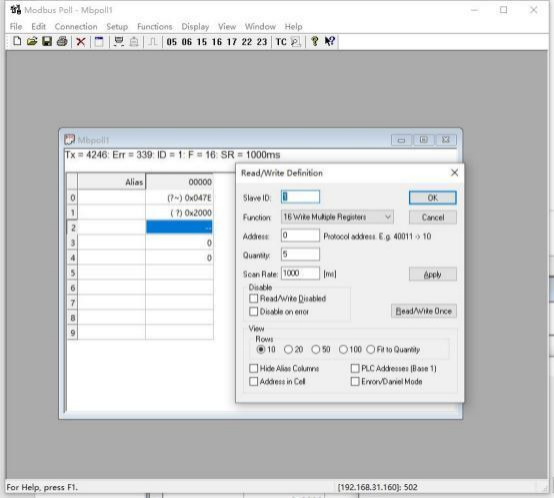Image resolution: width=554 pixels, height=498 pixels.
Task: Maximize the Mbpoll1 child window
Action: (424, 140)
